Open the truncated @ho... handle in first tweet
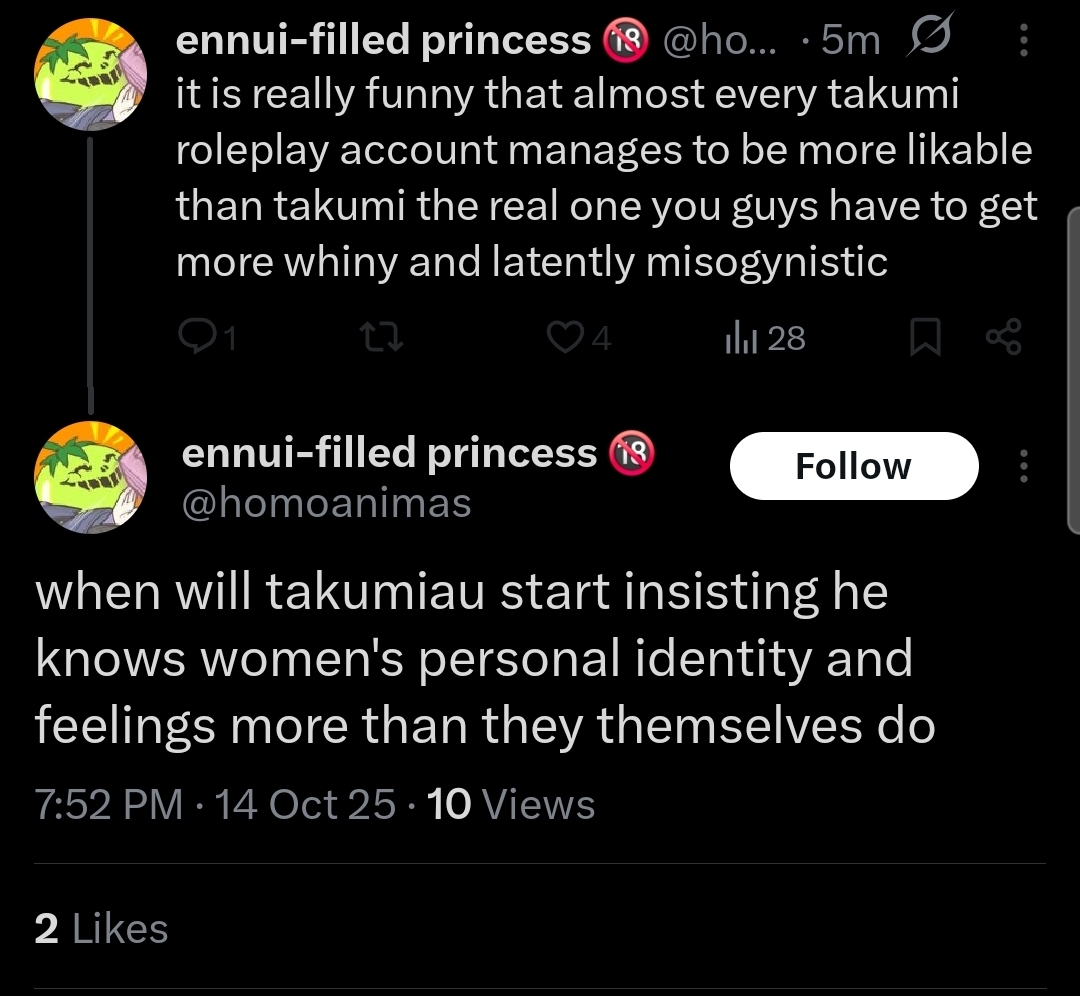Screen dimensions: 1080x996 [719, 40]
